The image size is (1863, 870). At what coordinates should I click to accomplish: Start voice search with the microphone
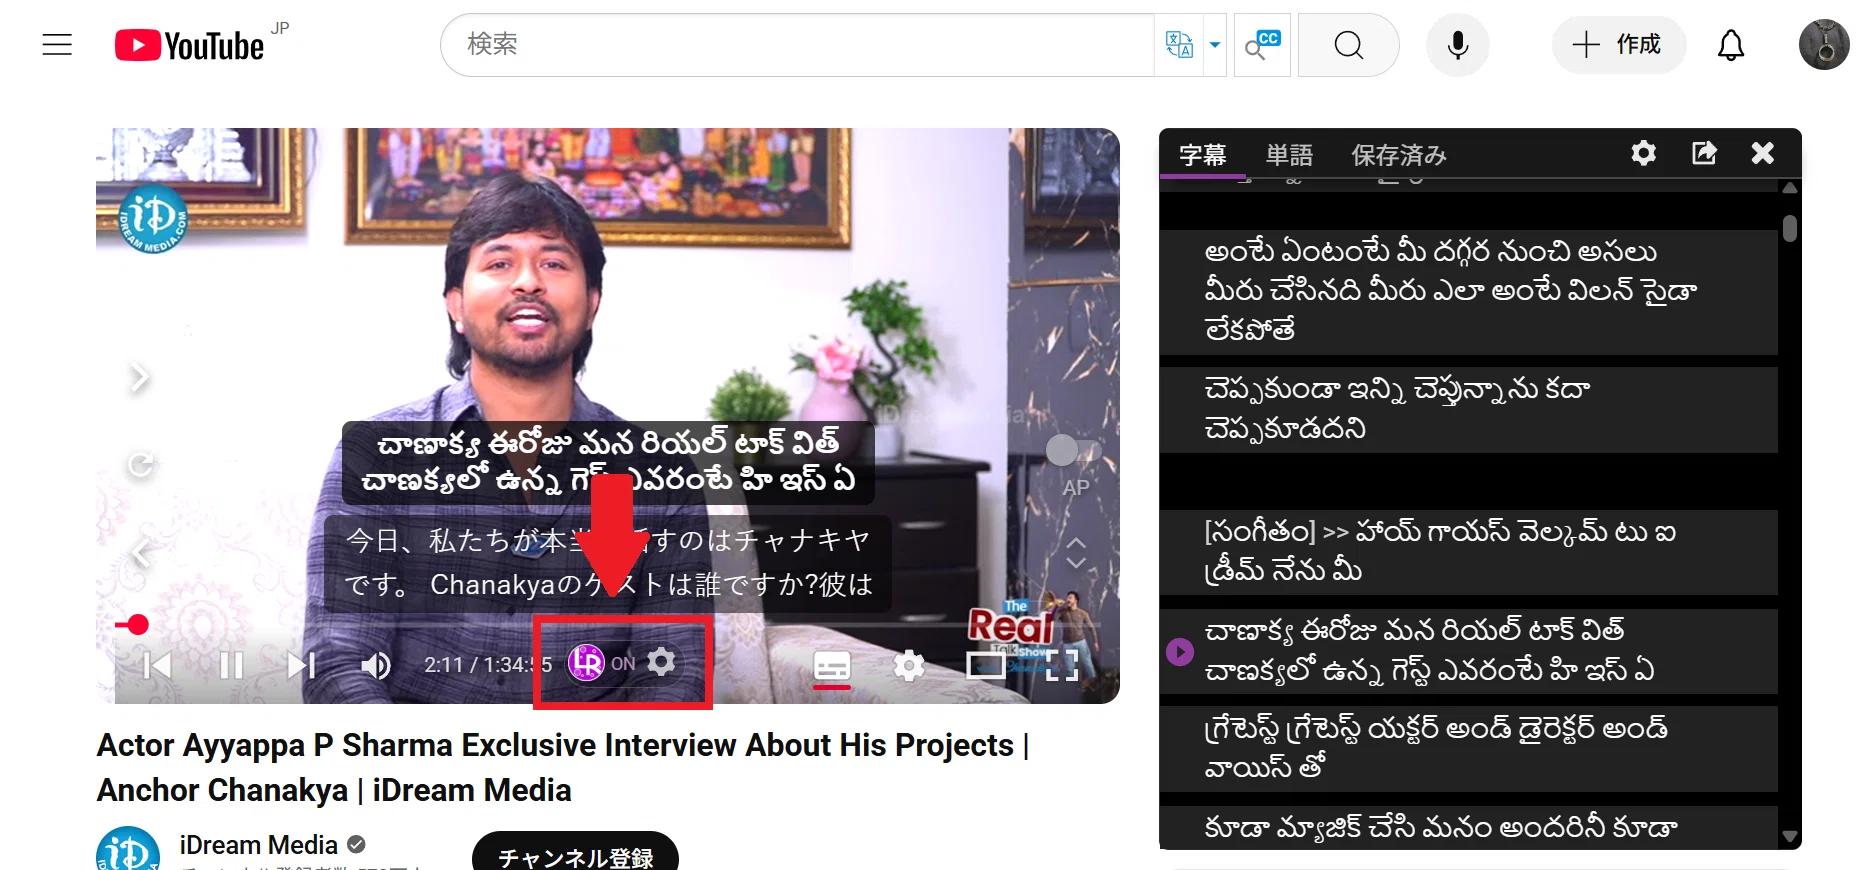[1458, 45]
